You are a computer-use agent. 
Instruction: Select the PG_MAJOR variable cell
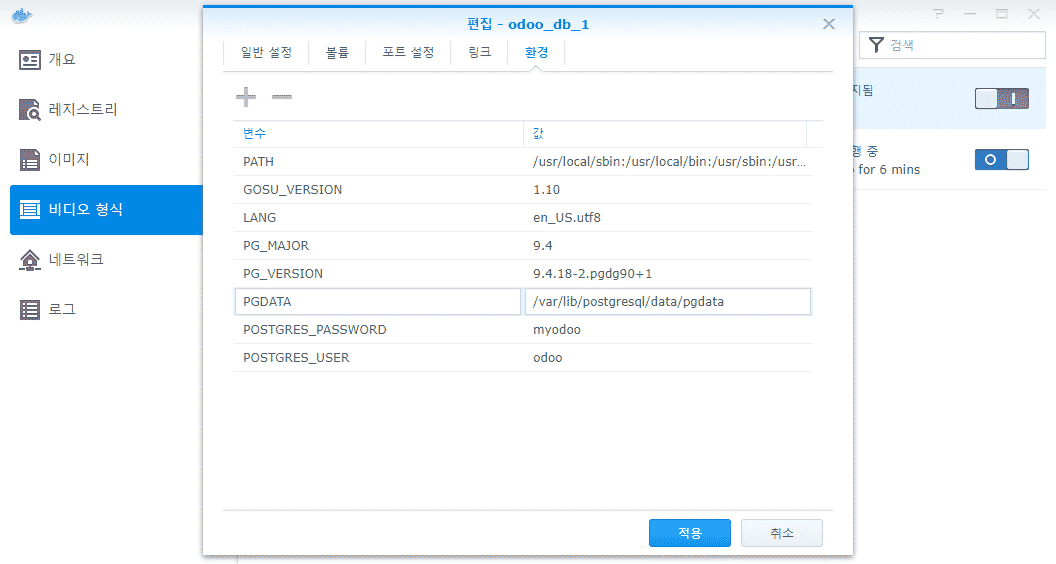click(378, 246)
